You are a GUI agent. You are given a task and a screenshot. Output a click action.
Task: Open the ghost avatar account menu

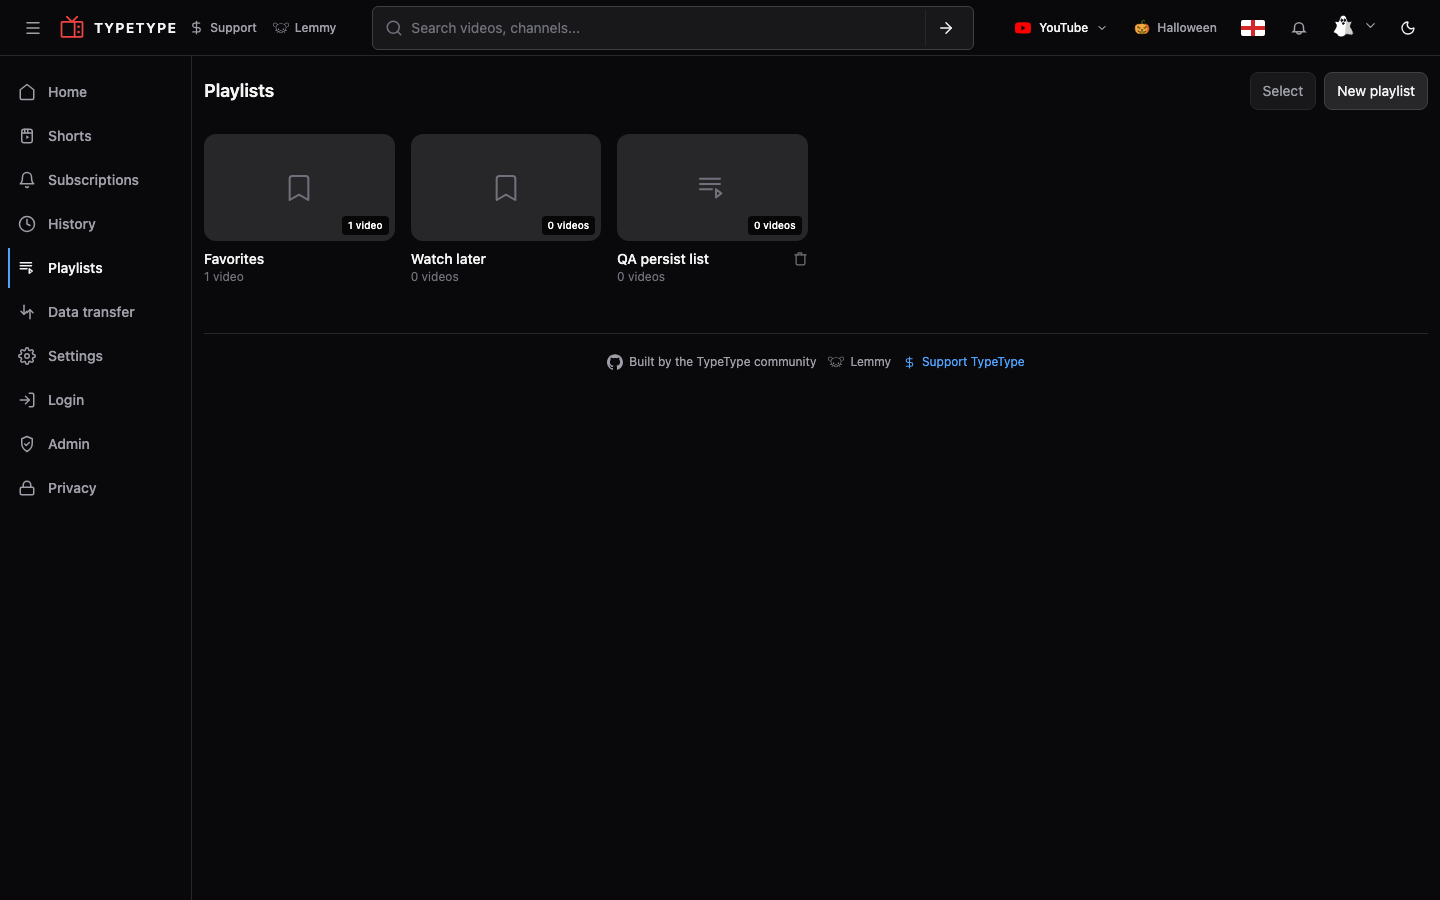pos(1354,27)
